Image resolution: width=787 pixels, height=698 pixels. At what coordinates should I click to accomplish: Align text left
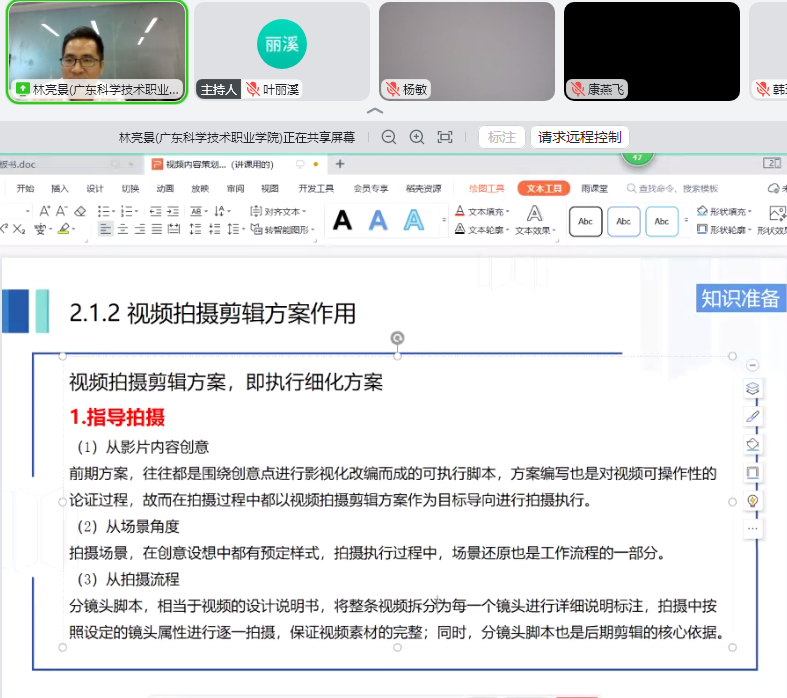[105, 229]
